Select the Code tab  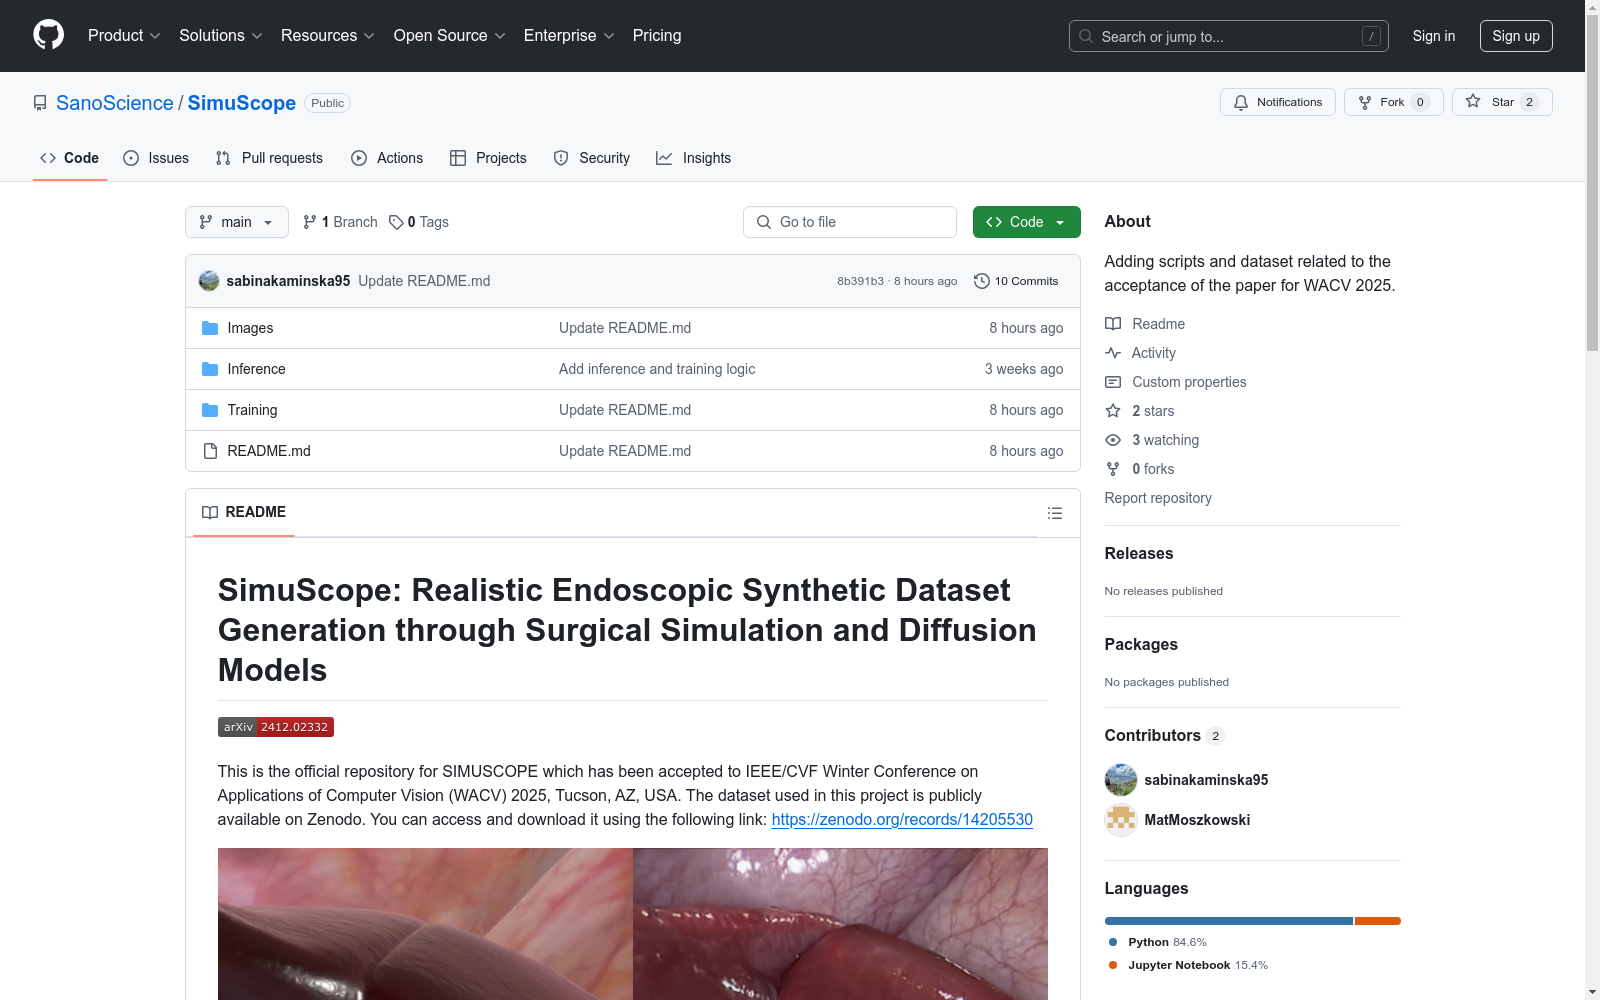pyautogui.click(x=70, y=158)
